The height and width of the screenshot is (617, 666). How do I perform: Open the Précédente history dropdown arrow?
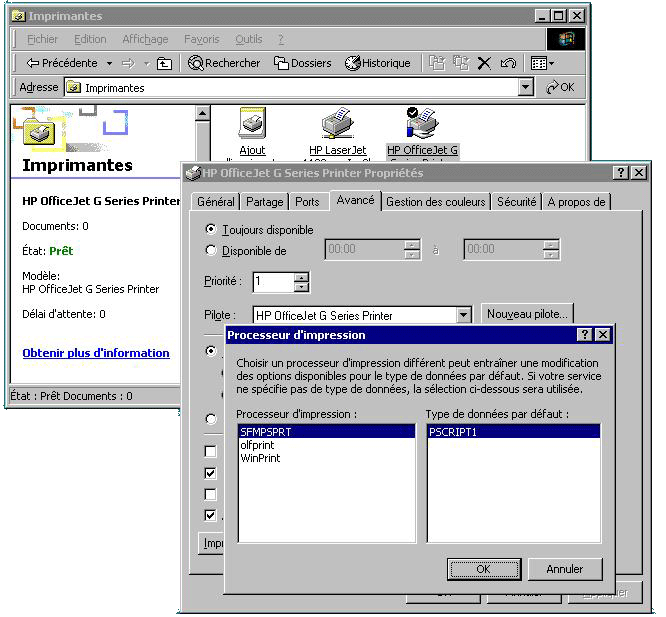(109, 64)
